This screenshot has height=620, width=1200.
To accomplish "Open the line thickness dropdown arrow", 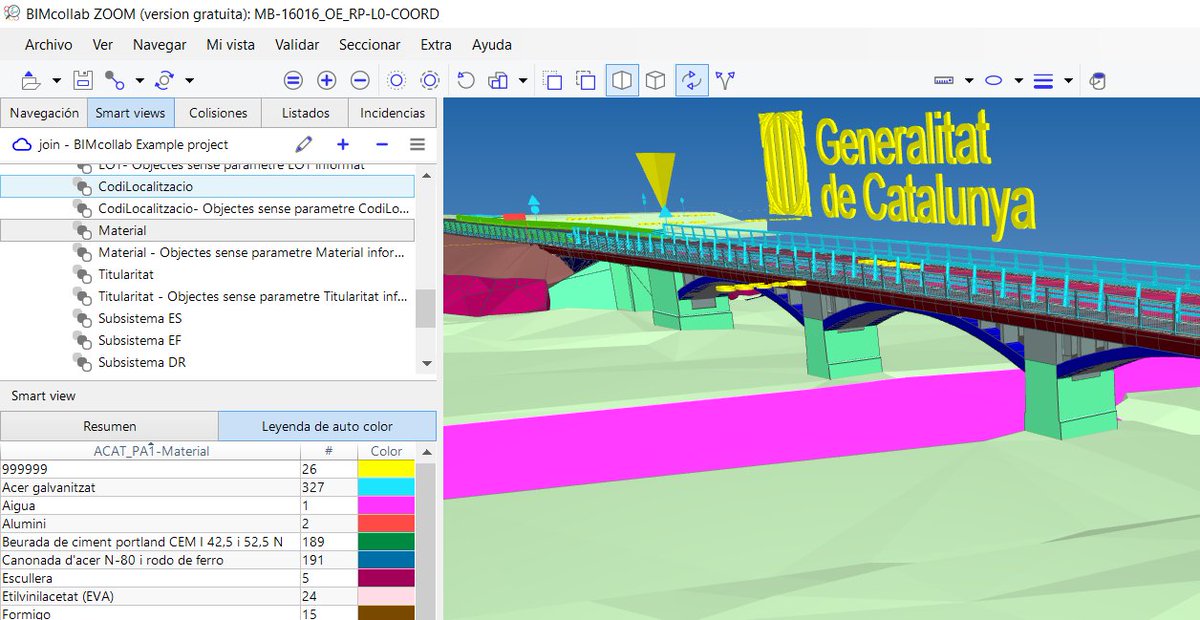I will point(1068,81).
